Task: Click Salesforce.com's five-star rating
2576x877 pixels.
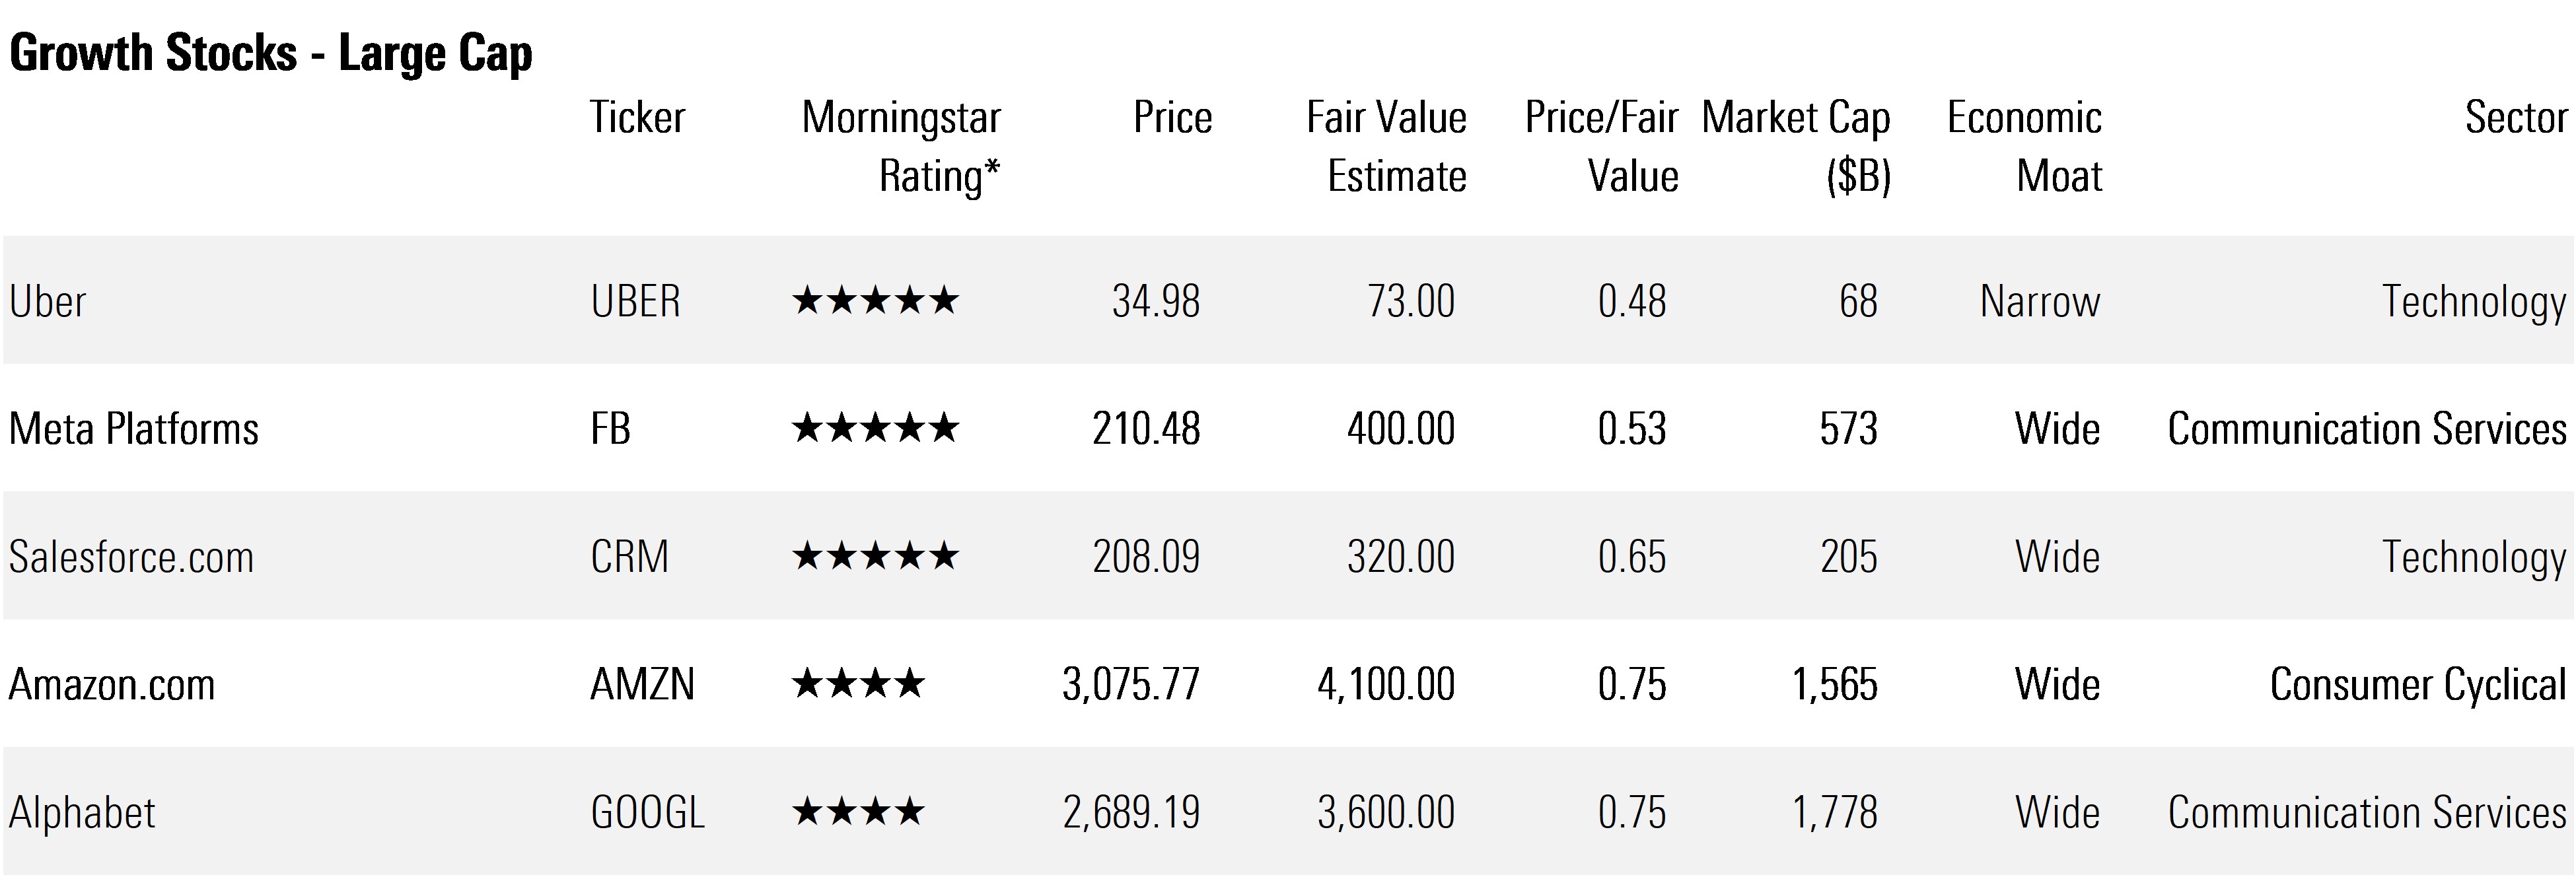Action: tap(875, 556)
